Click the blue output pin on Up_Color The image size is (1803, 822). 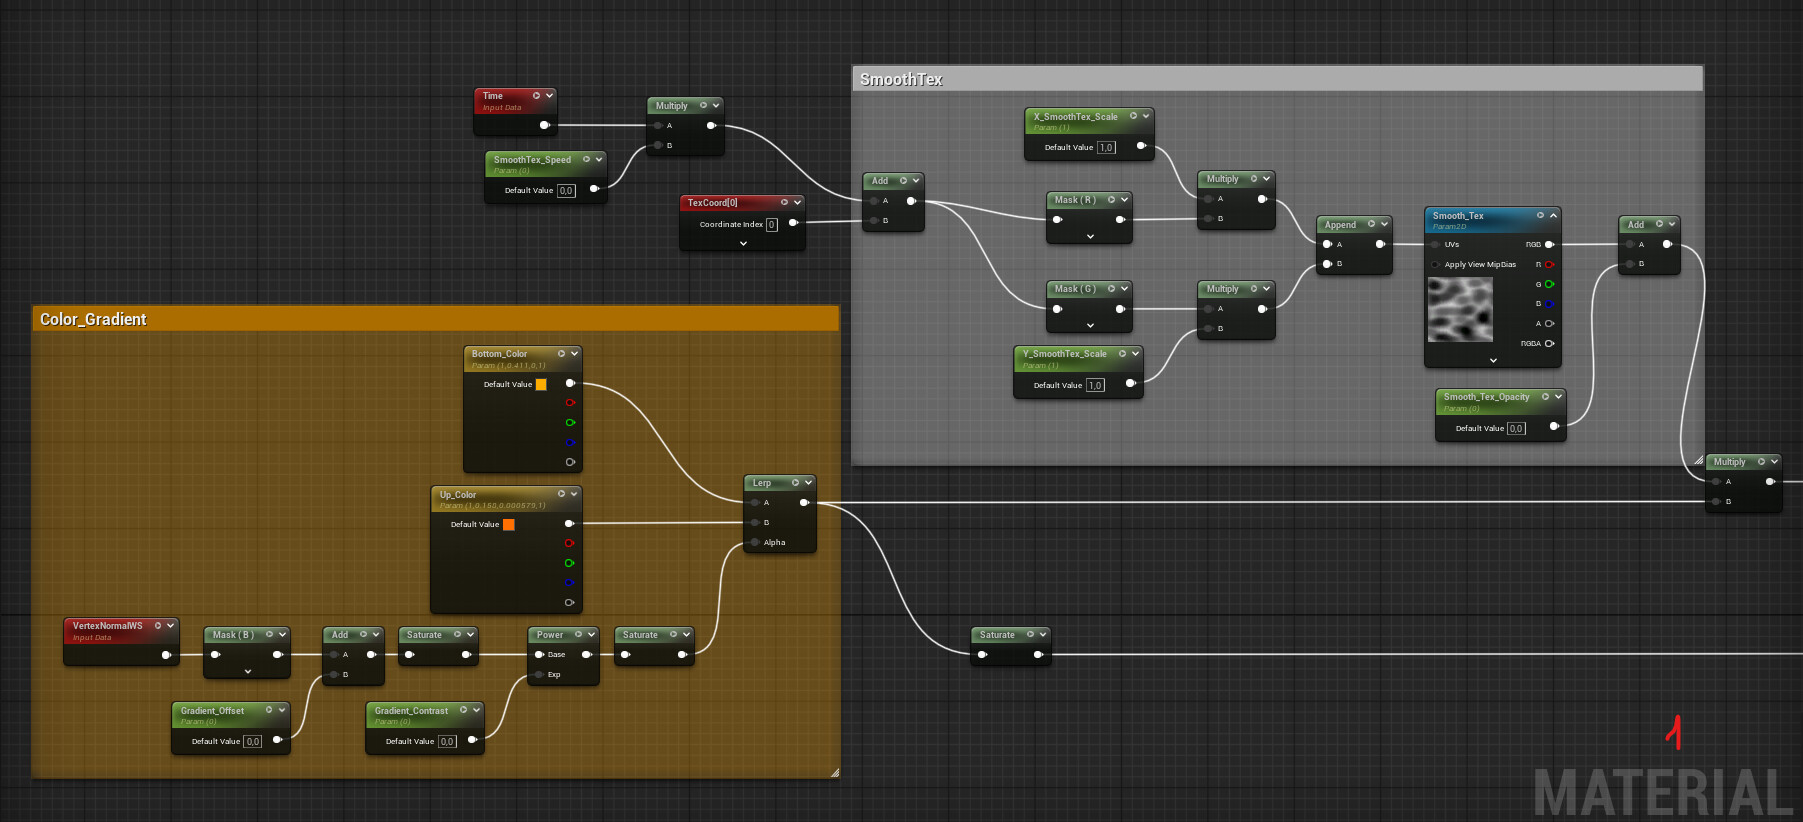coord(569,583)
